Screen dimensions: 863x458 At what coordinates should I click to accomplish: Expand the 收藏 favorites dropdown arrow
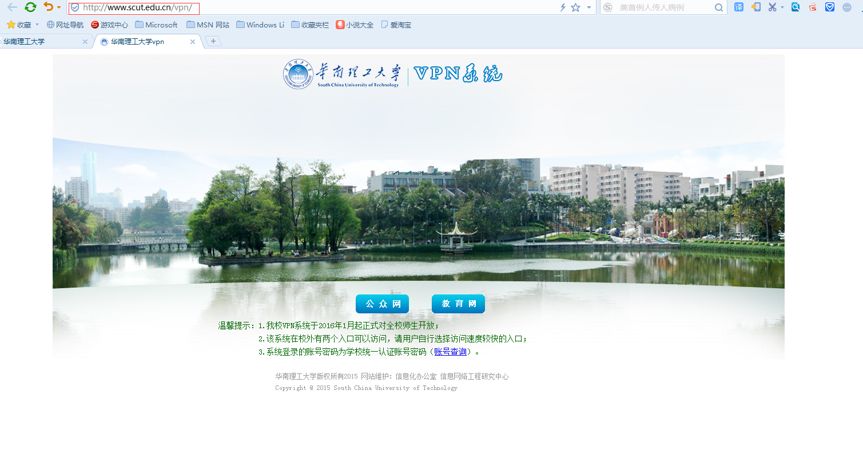tap(37, 25)
